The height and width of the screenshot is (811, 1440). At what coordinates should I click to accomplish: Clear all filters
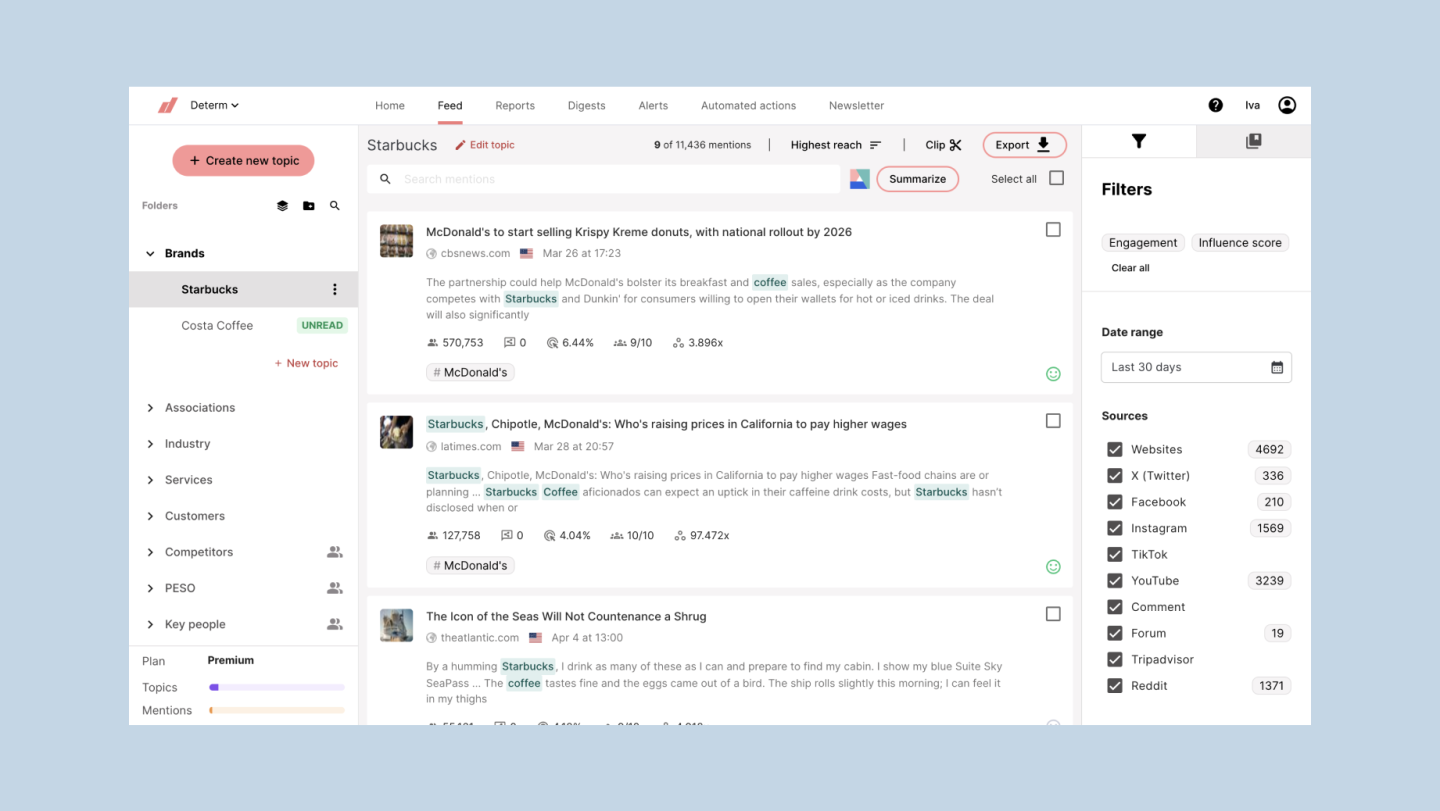tap(1130, 268)
